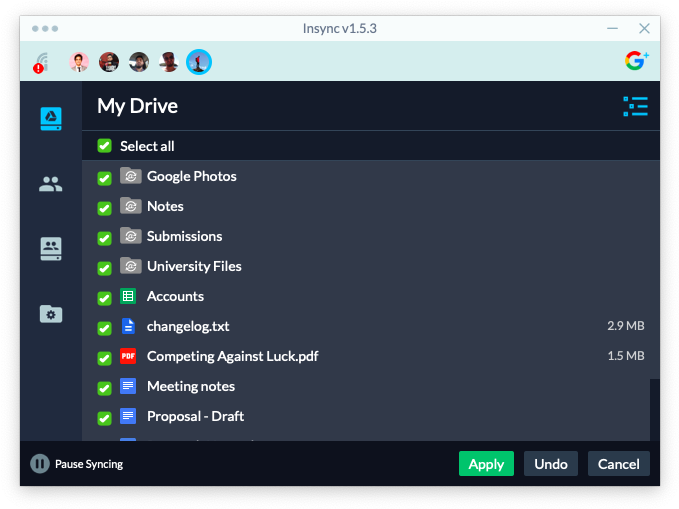Open the University Files folder name

(x=194, y=266)
